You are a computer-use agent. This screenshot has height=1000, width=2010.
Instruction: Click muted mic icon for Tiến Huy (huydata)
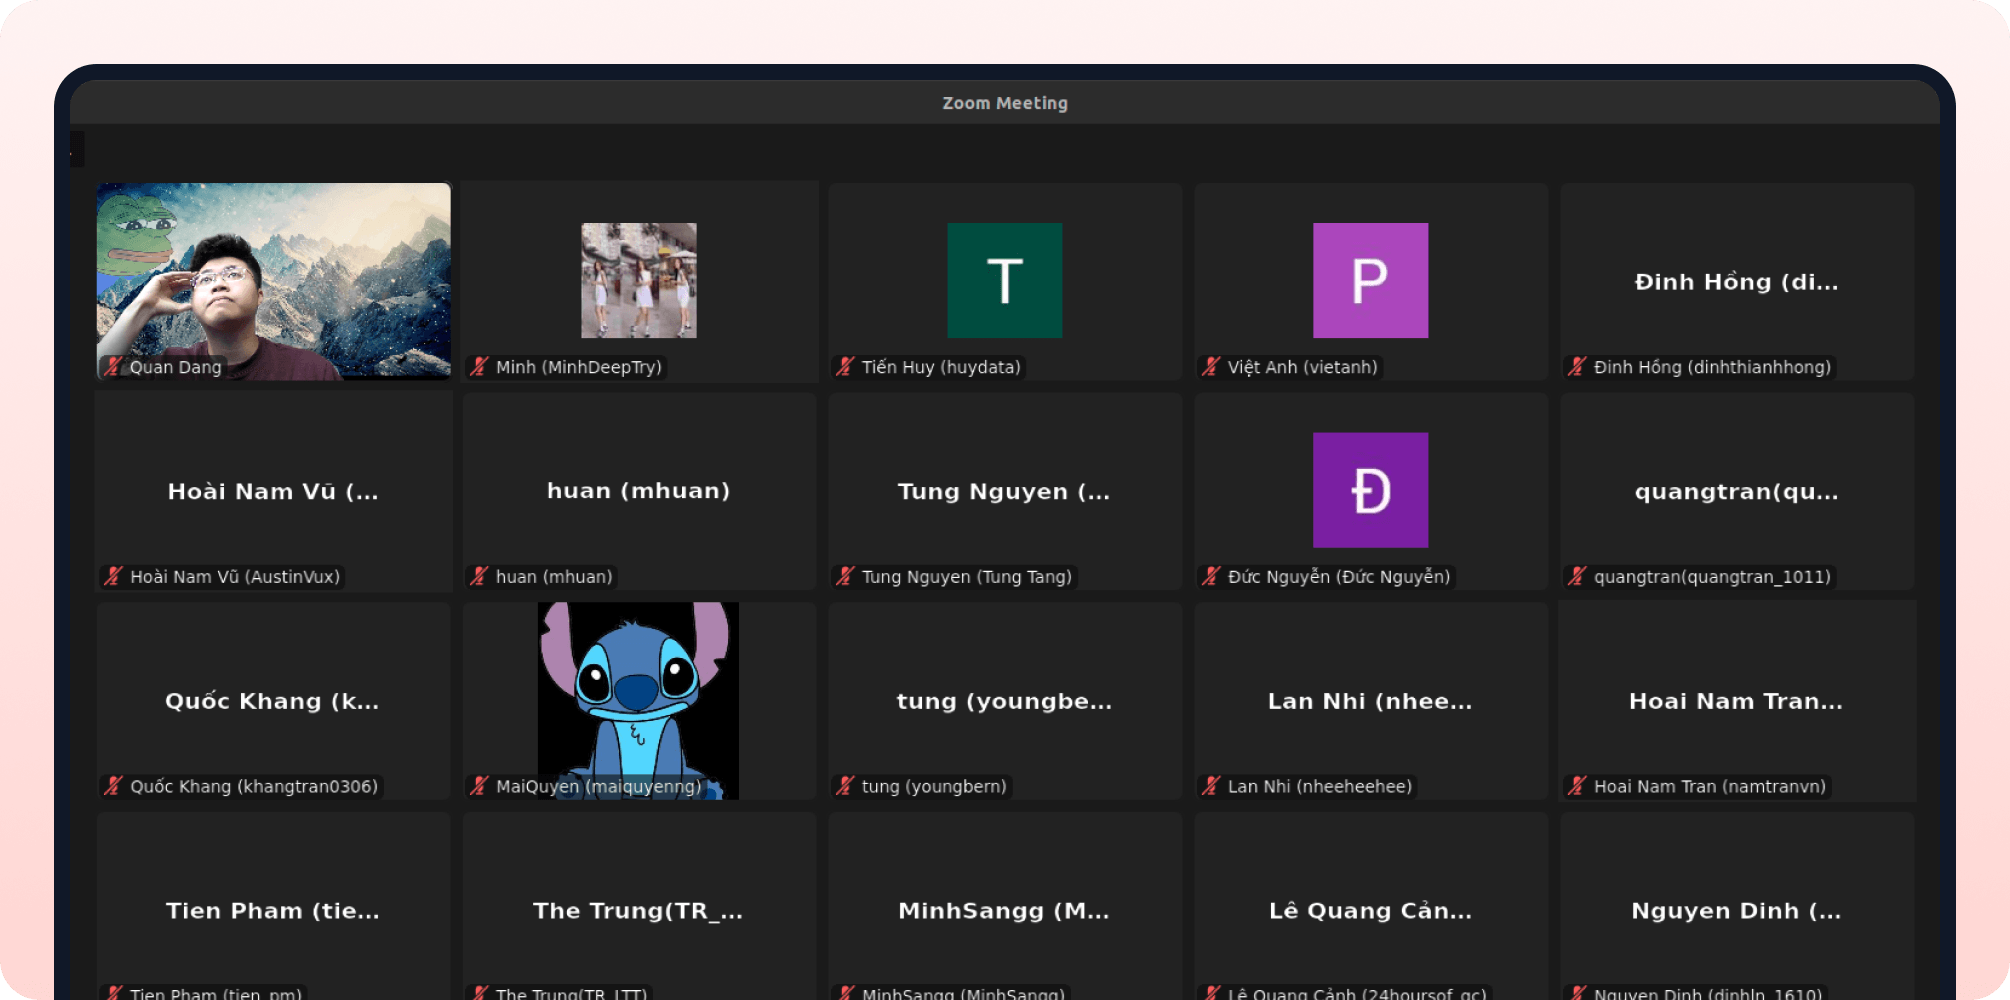pyautogui.click(x=846, y=367)
